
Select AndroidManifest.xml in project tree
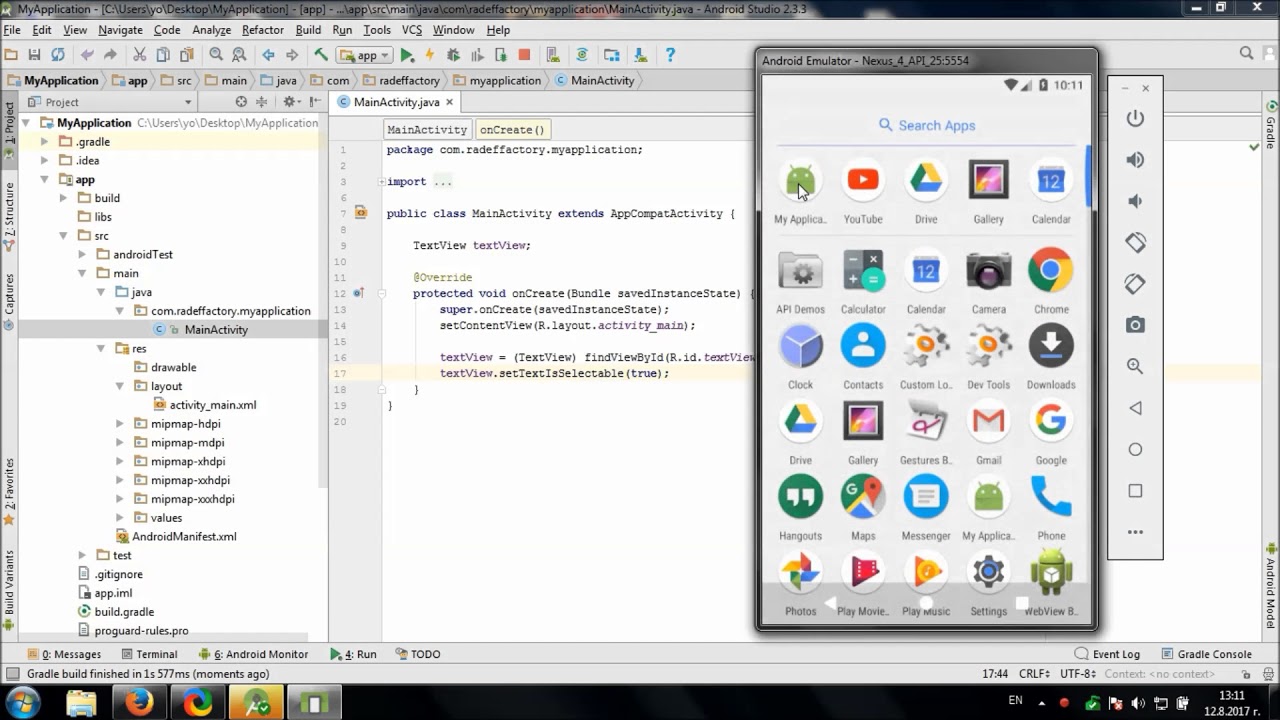tap(184, 537)
